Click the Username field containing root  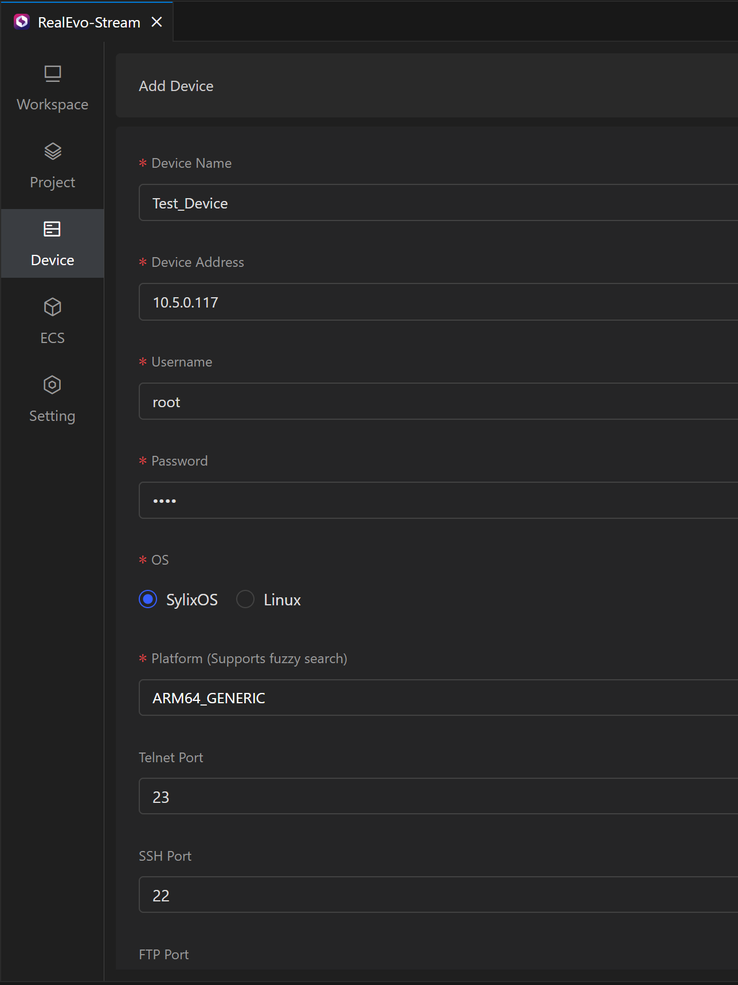click(x=438, y=401)
